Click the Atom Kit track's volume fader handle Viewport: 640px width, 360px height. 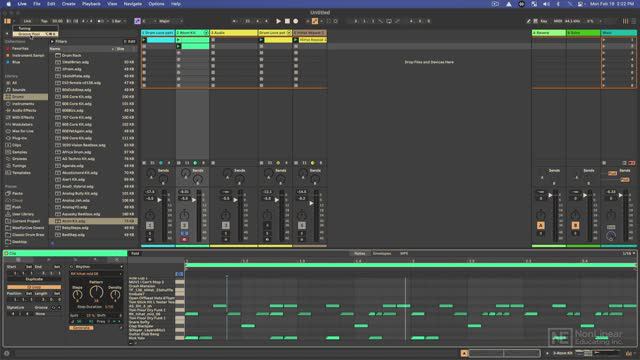(193, 200)
